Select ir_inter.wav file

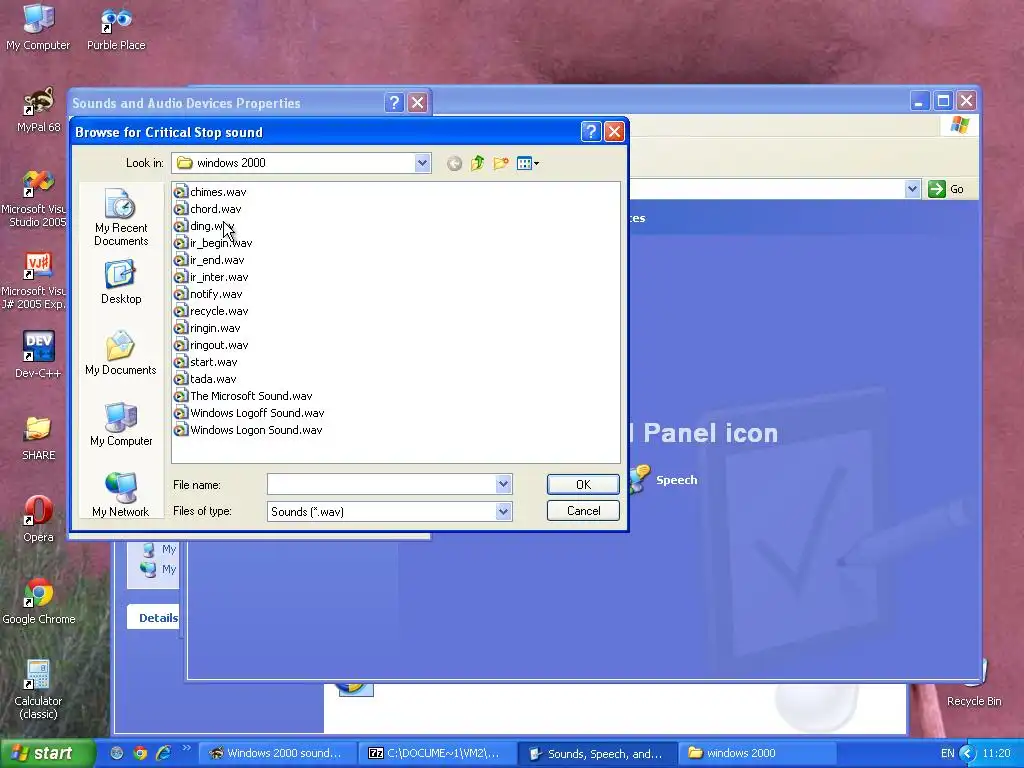pyautogui.click(x=212, y=277)
